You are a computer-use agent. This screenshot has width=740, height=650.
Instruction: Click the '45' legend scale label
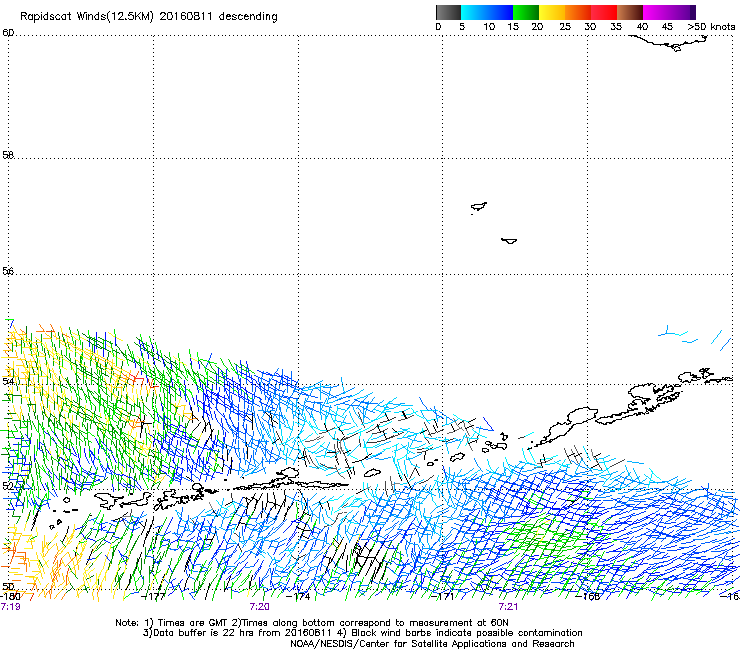[667, 27]
